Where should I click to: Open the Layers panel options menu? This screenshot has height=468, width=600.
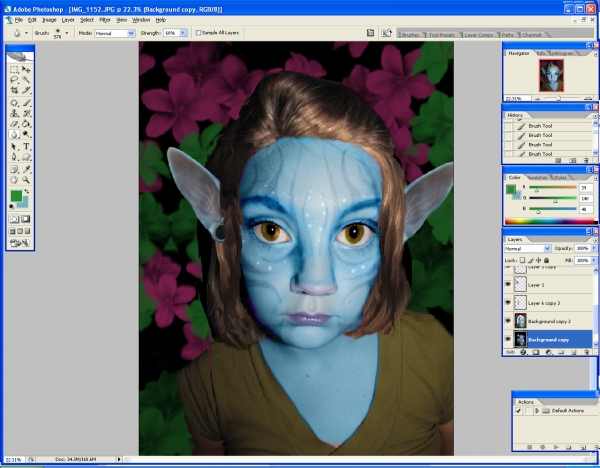click(595, 240)
